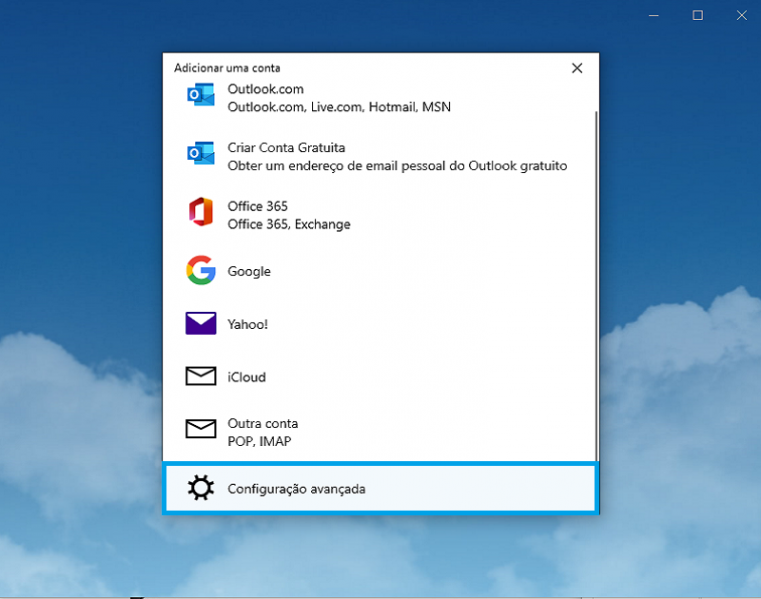Close the Adicionar uma conta dialog
Screen dimensions: 761x599
[577, 68]
